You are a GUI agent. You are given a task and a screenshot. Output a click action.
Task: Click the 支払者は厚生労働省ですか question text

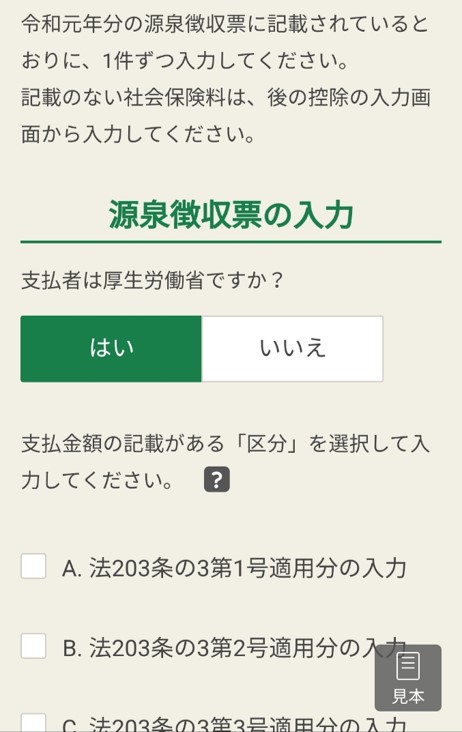pos(152,280)
